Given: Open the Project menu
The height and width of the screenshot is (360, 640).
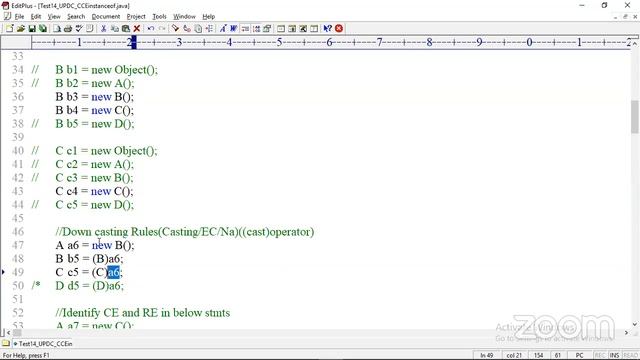Looking at the screenshot, I should [136, 17].
